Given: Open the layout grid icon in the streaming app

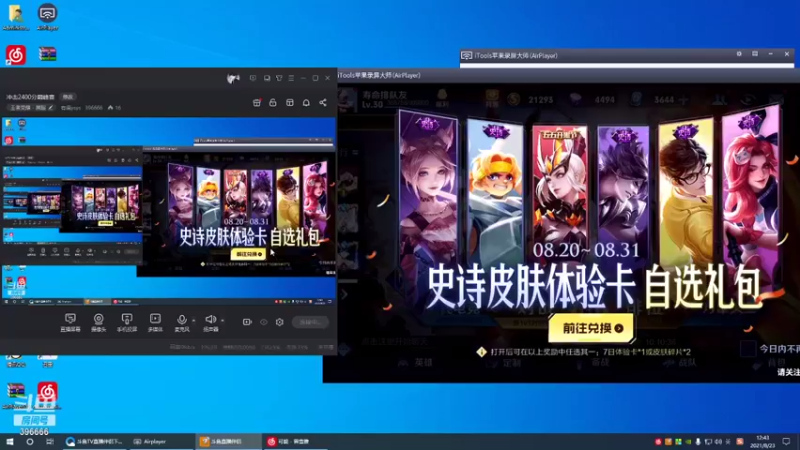Looking at the screenshot, I should tap(290, 103).
